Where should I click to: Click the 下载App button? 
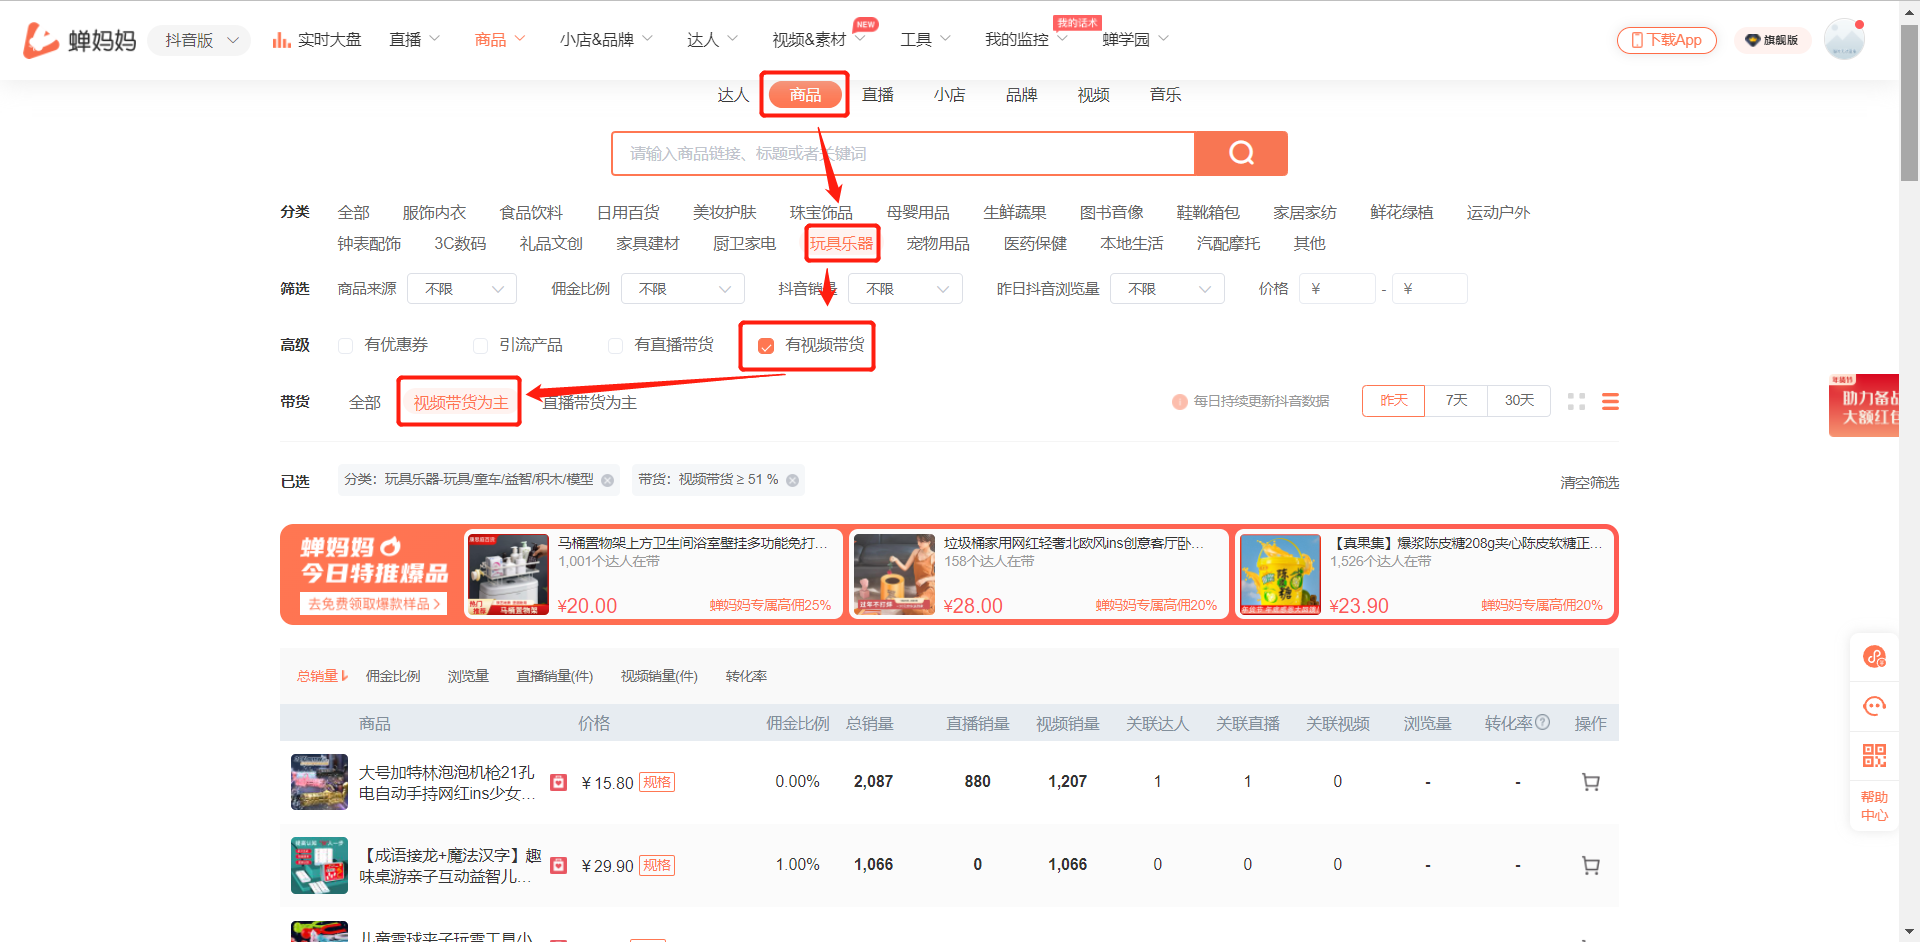(1666, 40)
